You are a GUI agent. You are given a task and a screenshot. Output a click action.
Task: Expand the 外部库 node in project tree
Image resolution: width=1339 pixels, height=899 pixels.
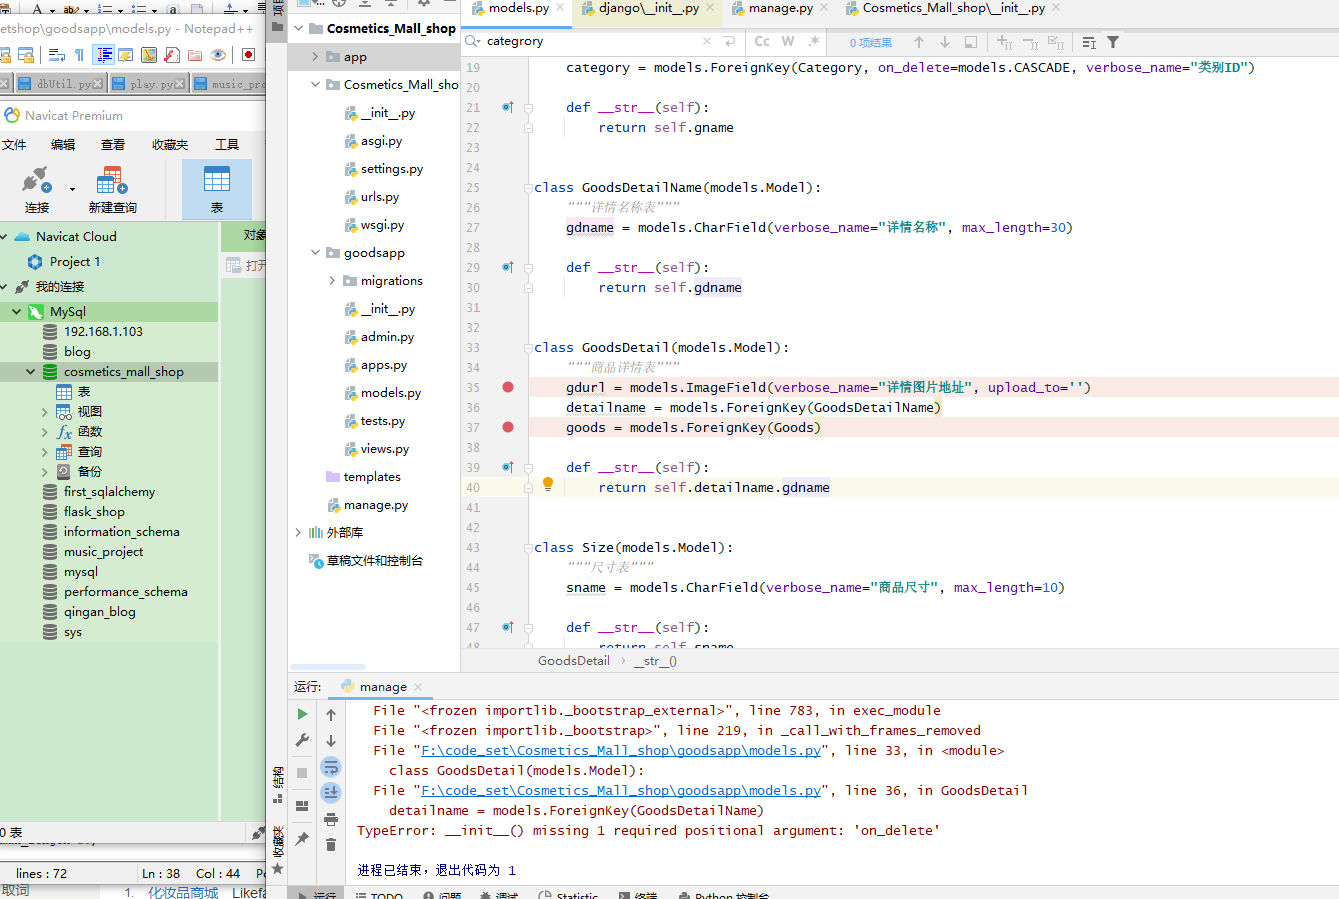pyautogui.click(x=298, y=533)
